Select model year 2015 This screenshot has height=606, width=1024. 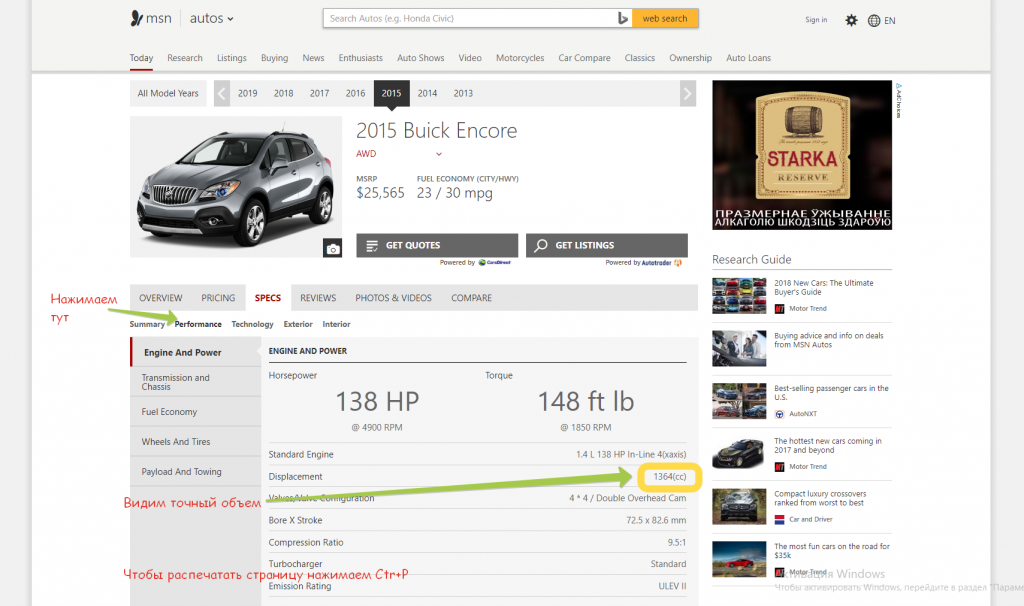coord(391,93)
